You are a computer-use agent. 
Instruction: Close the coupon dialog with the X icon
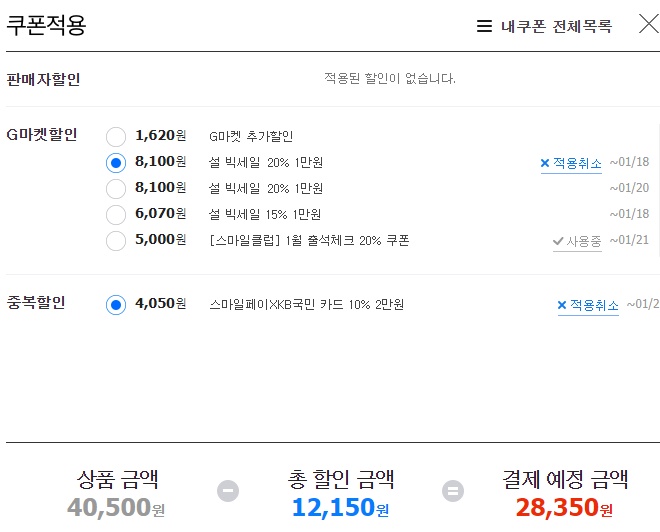tap(649, 24)
